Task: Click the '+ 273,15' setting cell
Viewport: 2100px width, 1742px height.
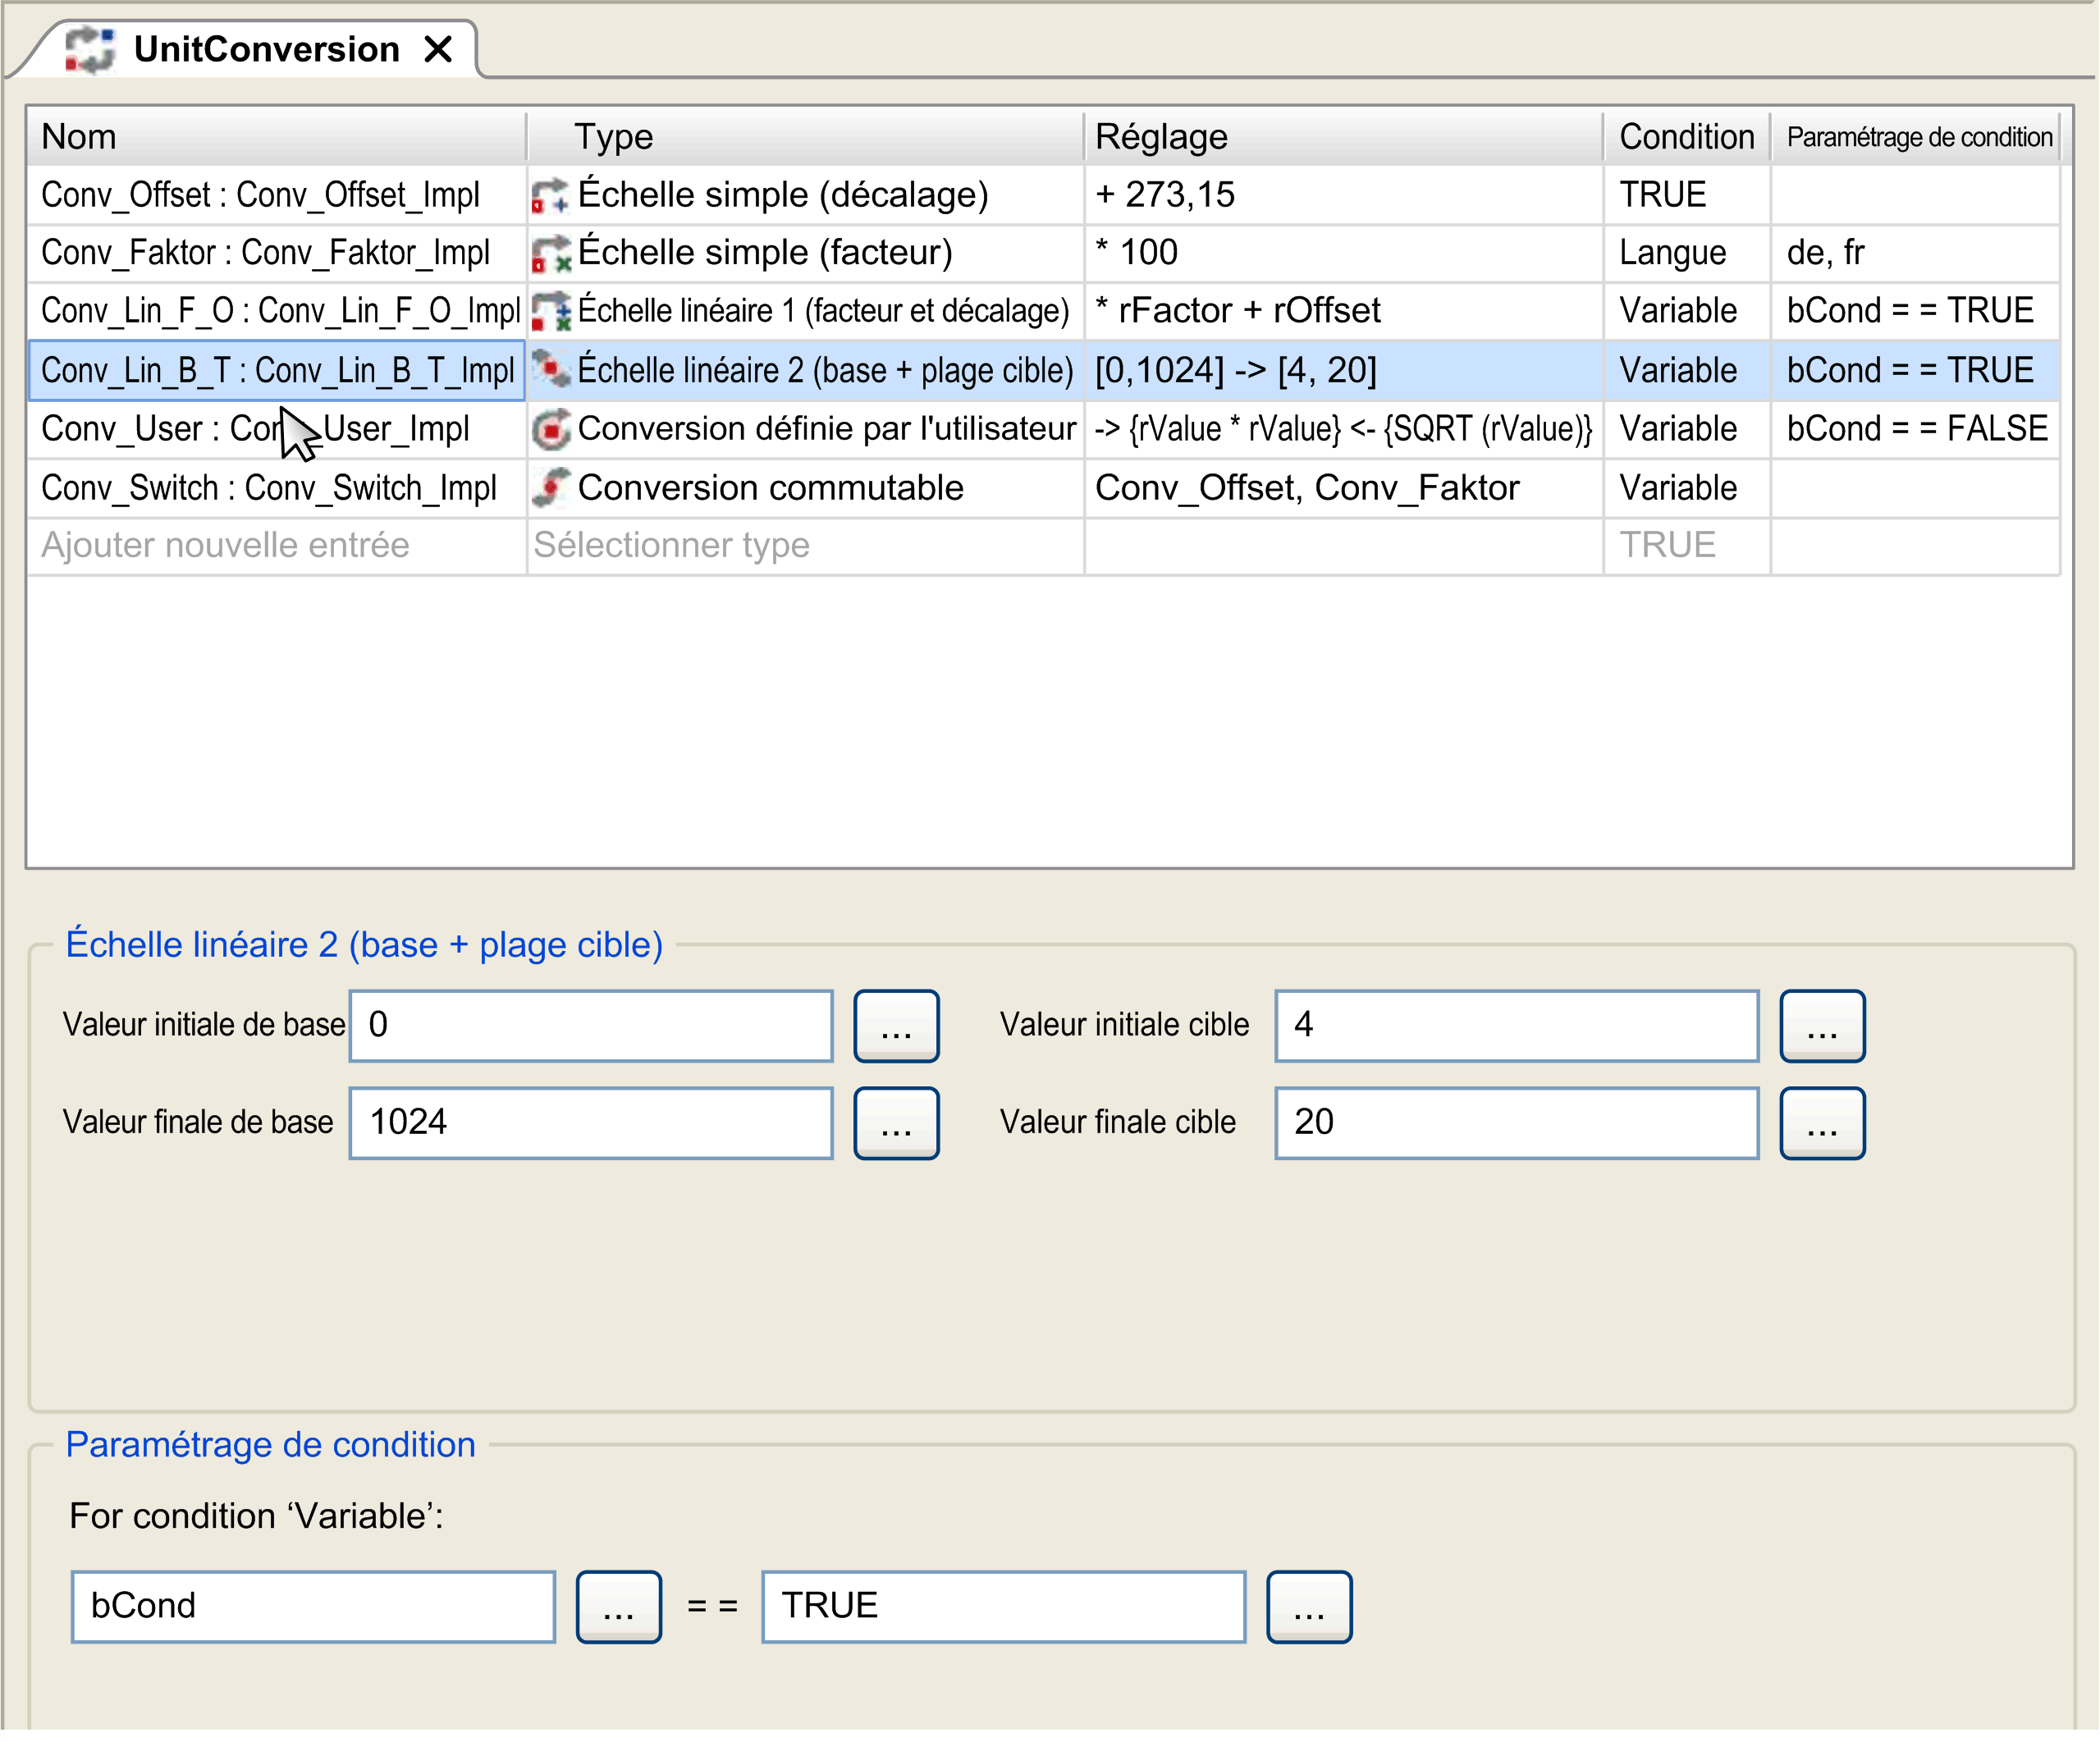Action: [1344, 195]
